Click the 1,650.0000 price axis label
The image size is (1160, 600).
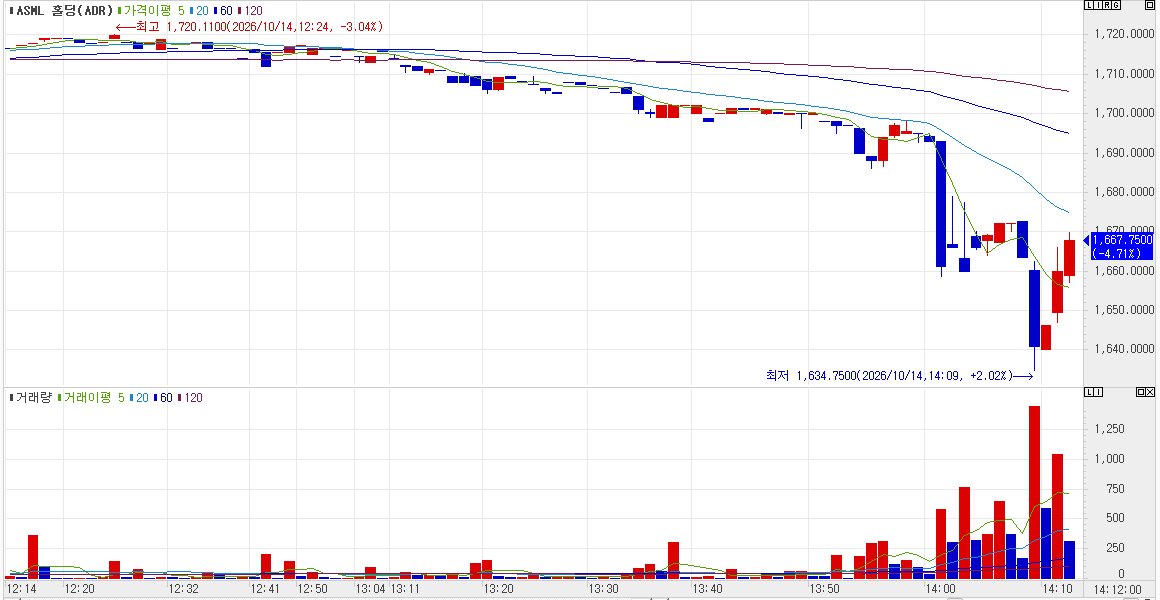[x=1124, y=310]
